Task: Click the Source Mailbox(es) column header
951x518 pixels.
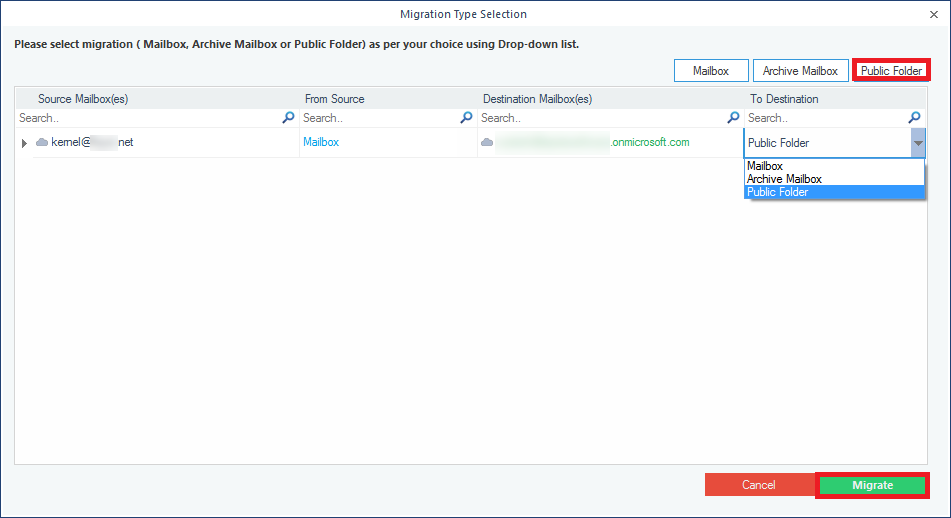Action: pos(83,99)
